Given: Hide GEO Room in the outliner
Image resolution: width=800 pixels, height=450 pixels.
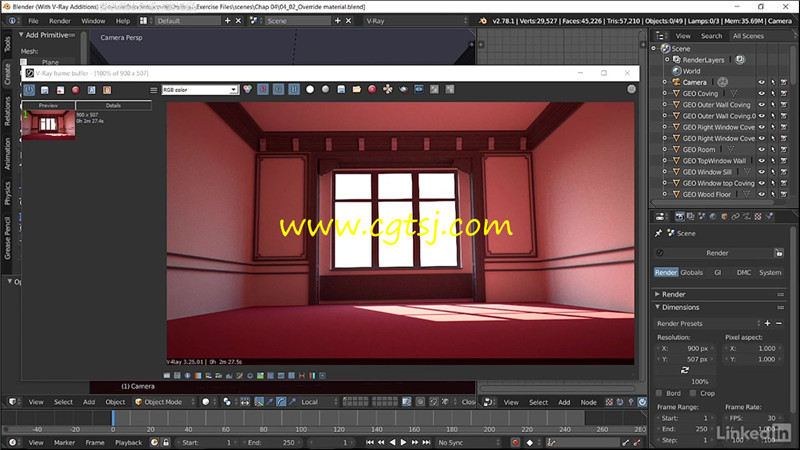Looking at the screenshot, I should pyautogui.click(x=762, y=149).
